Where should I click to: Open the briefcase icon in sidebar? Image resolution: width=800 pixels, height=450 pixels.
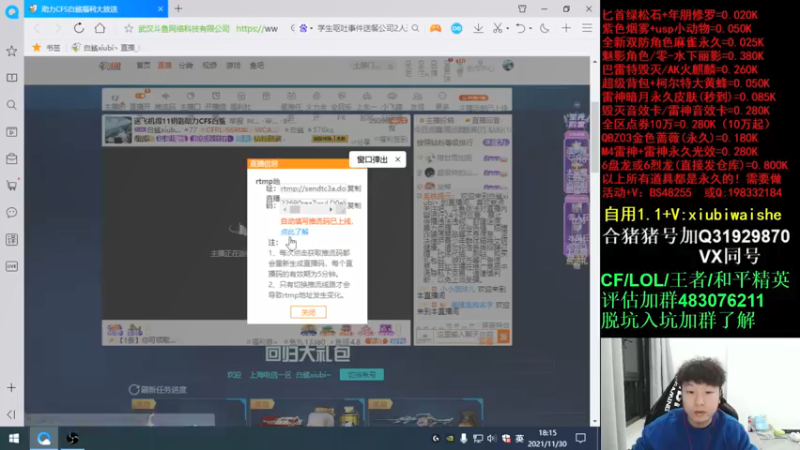click(x=11, y=159)
